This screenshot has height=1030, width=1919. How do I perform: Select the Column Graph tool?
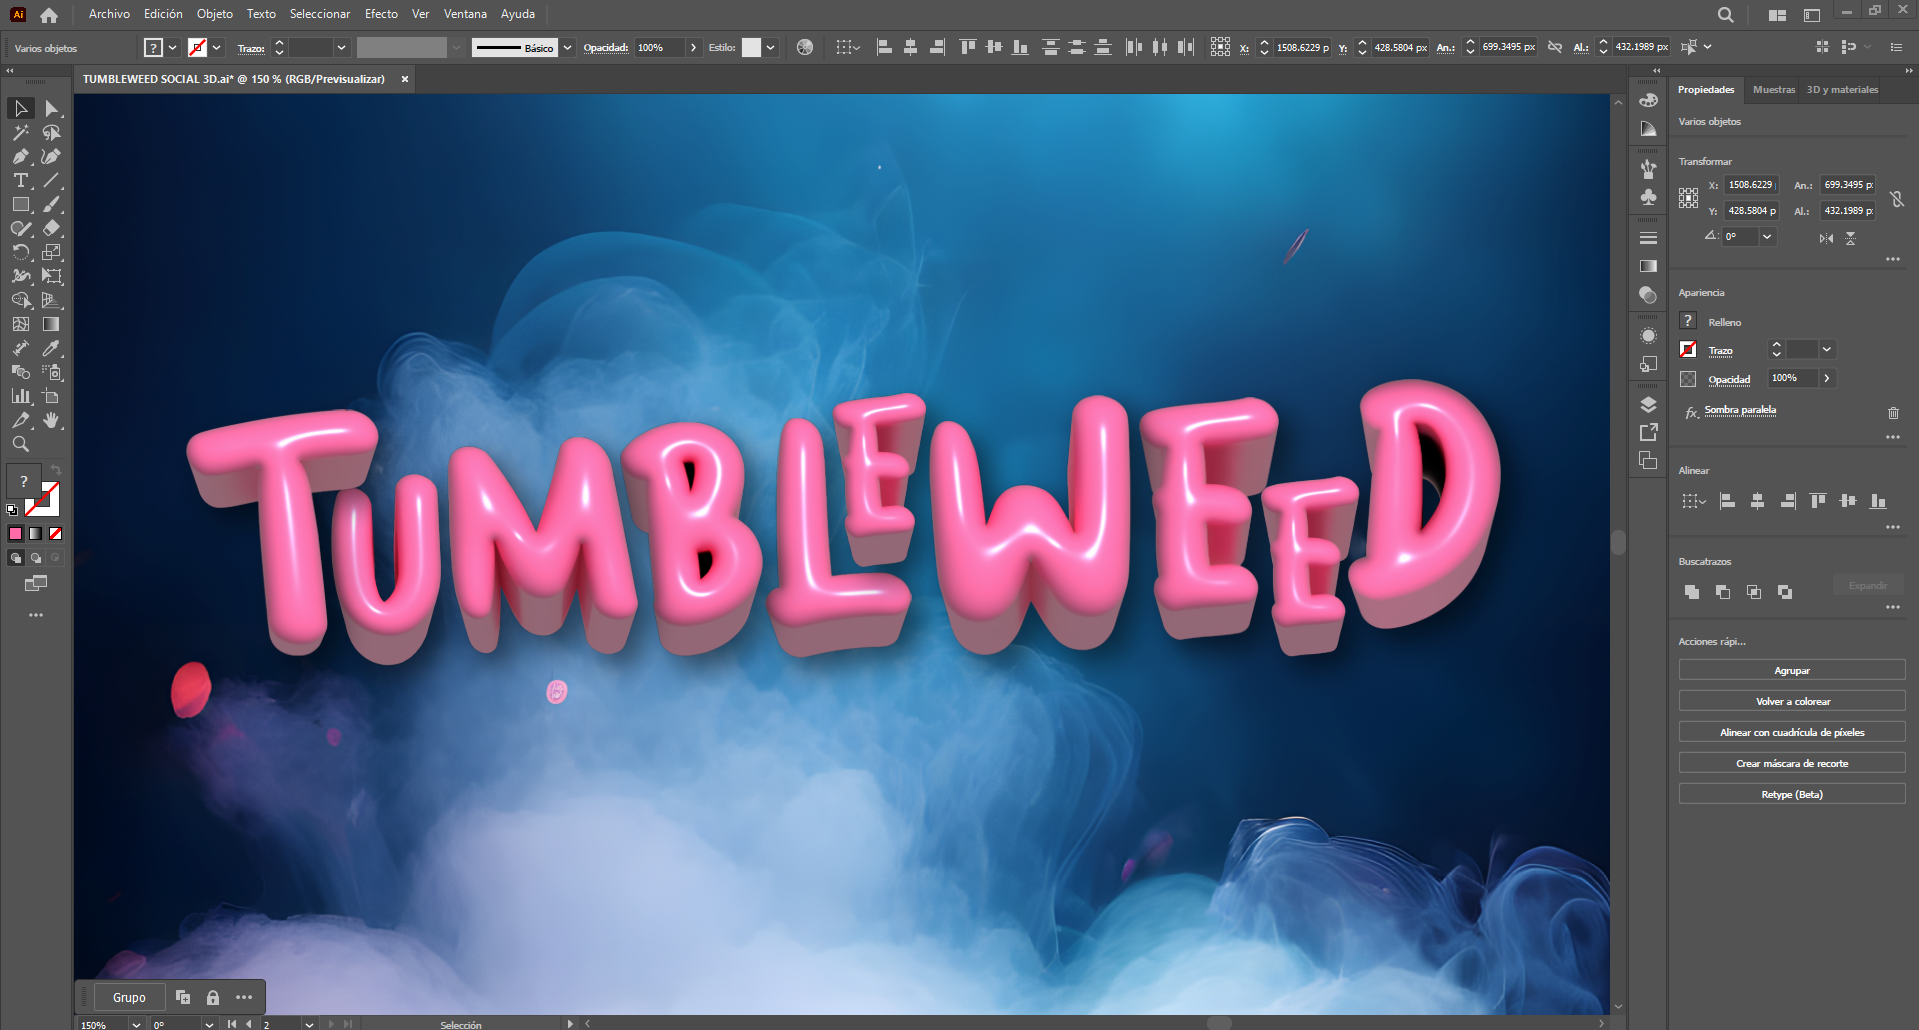point(20,396)
